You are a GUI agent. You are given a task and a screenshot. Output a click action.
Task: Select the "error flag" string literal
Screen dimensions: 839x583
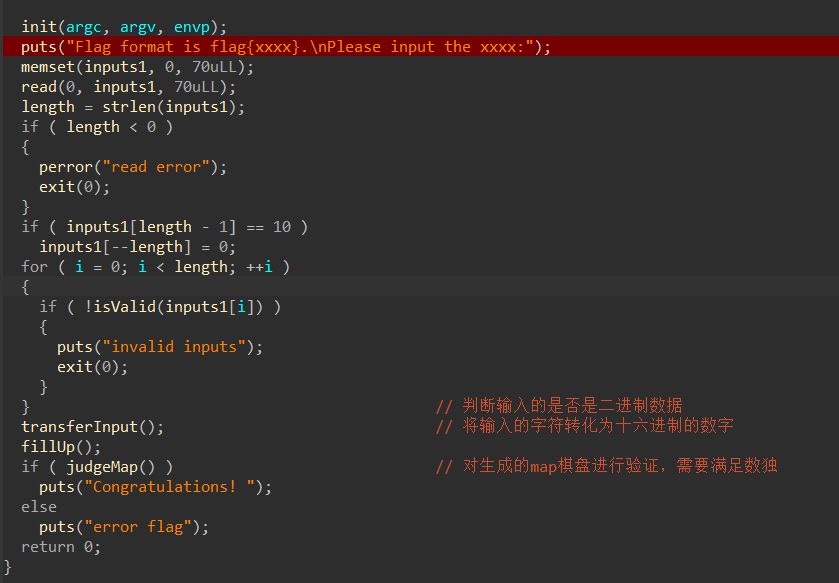[x=146, y=527]
